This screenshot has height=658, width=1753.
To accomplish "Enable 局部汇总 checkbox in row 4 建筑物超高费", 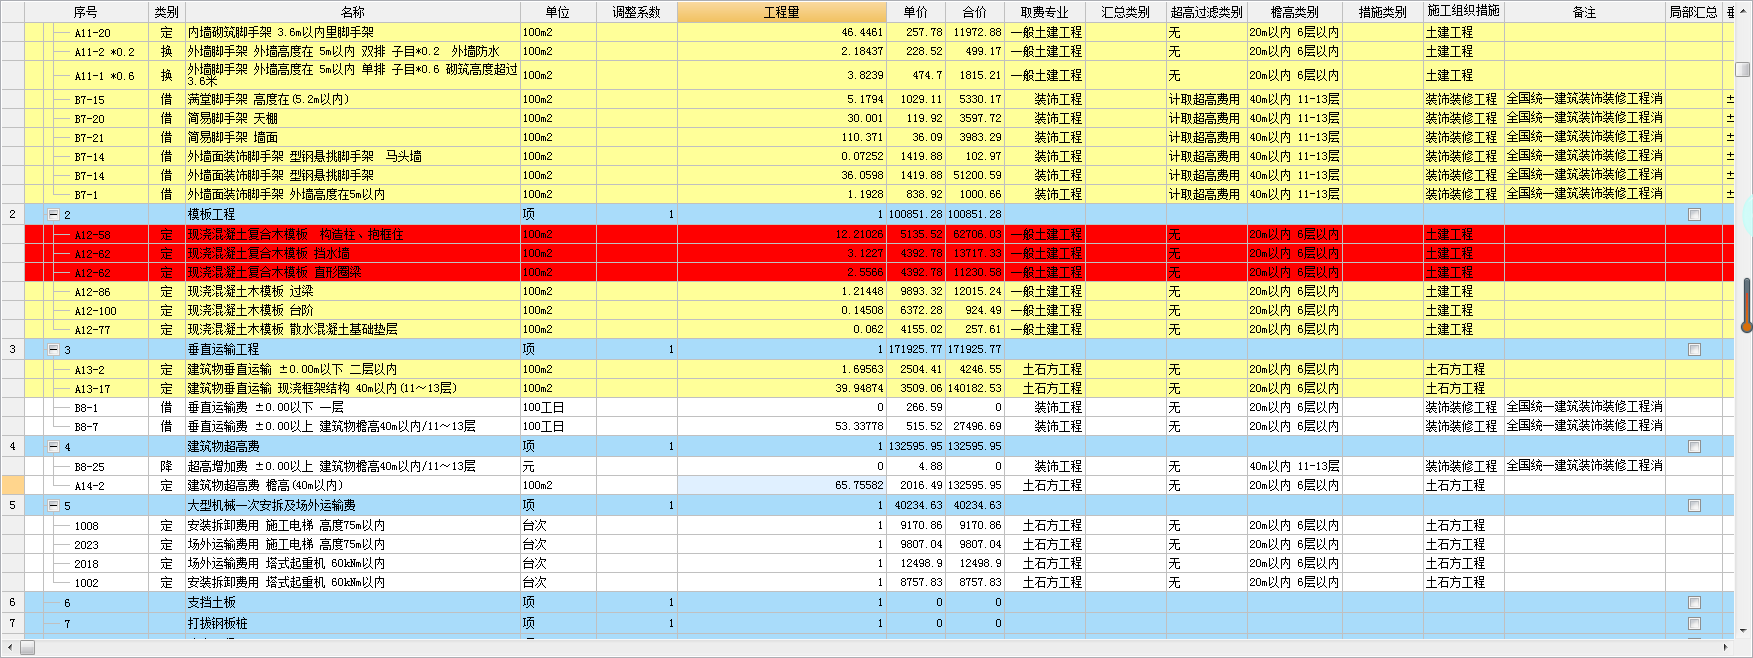I will point(1694,446).
